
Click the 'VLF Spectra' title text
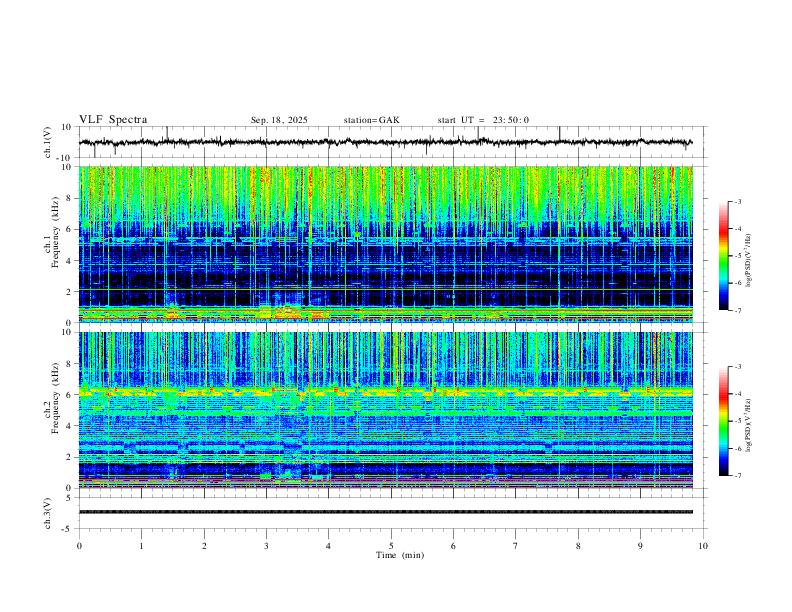click(x=113, y=120)
